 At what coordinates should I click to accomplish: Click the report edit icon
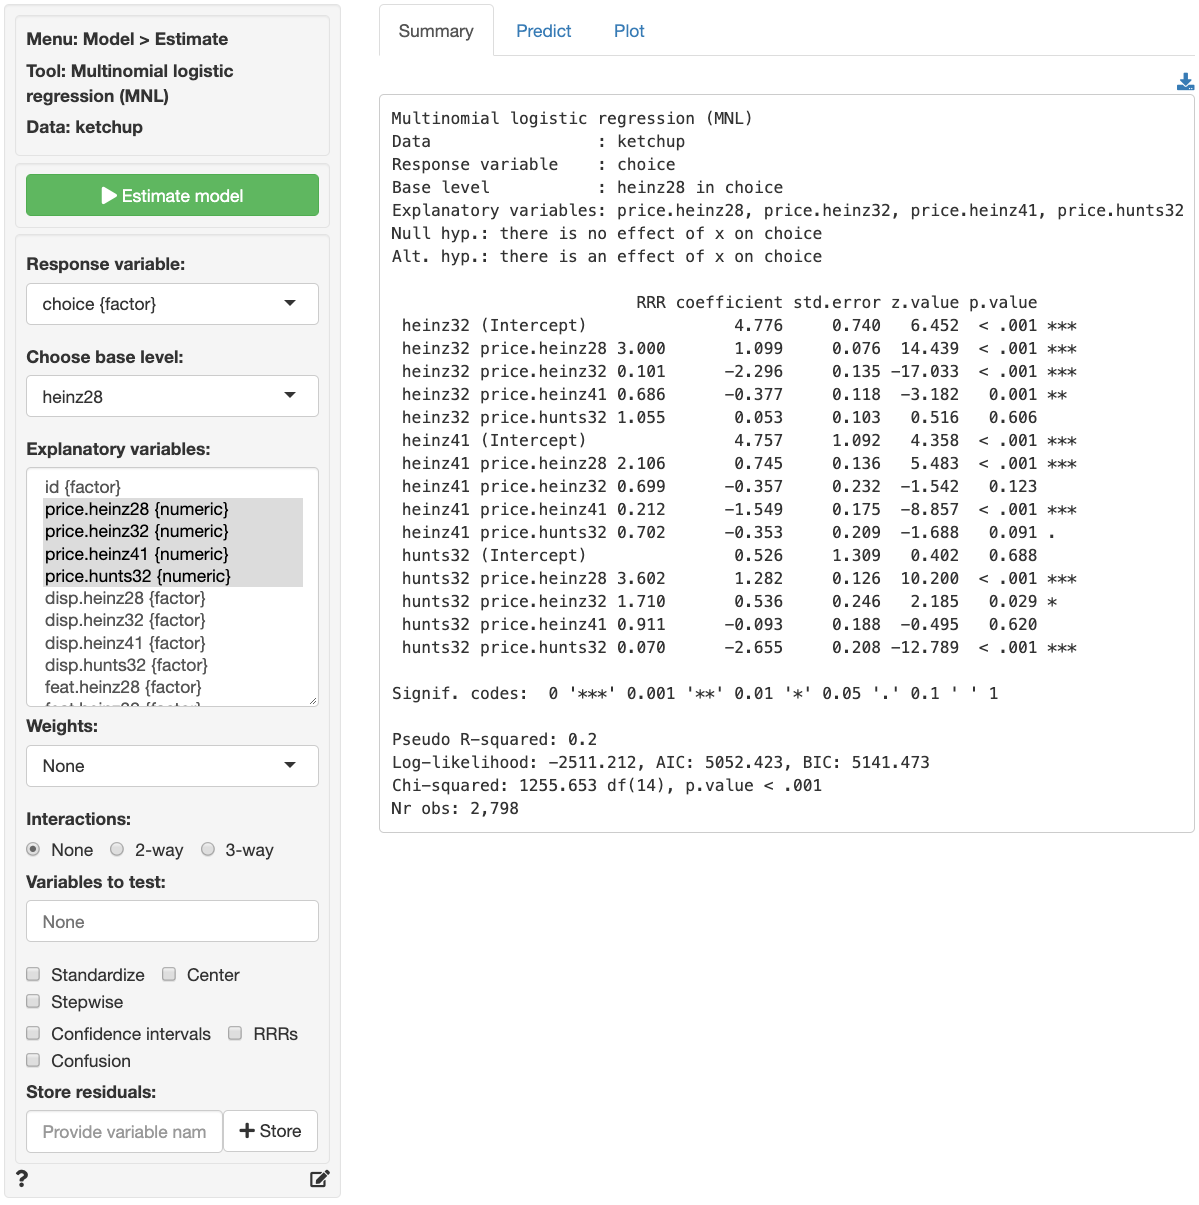pos(319,1178)
